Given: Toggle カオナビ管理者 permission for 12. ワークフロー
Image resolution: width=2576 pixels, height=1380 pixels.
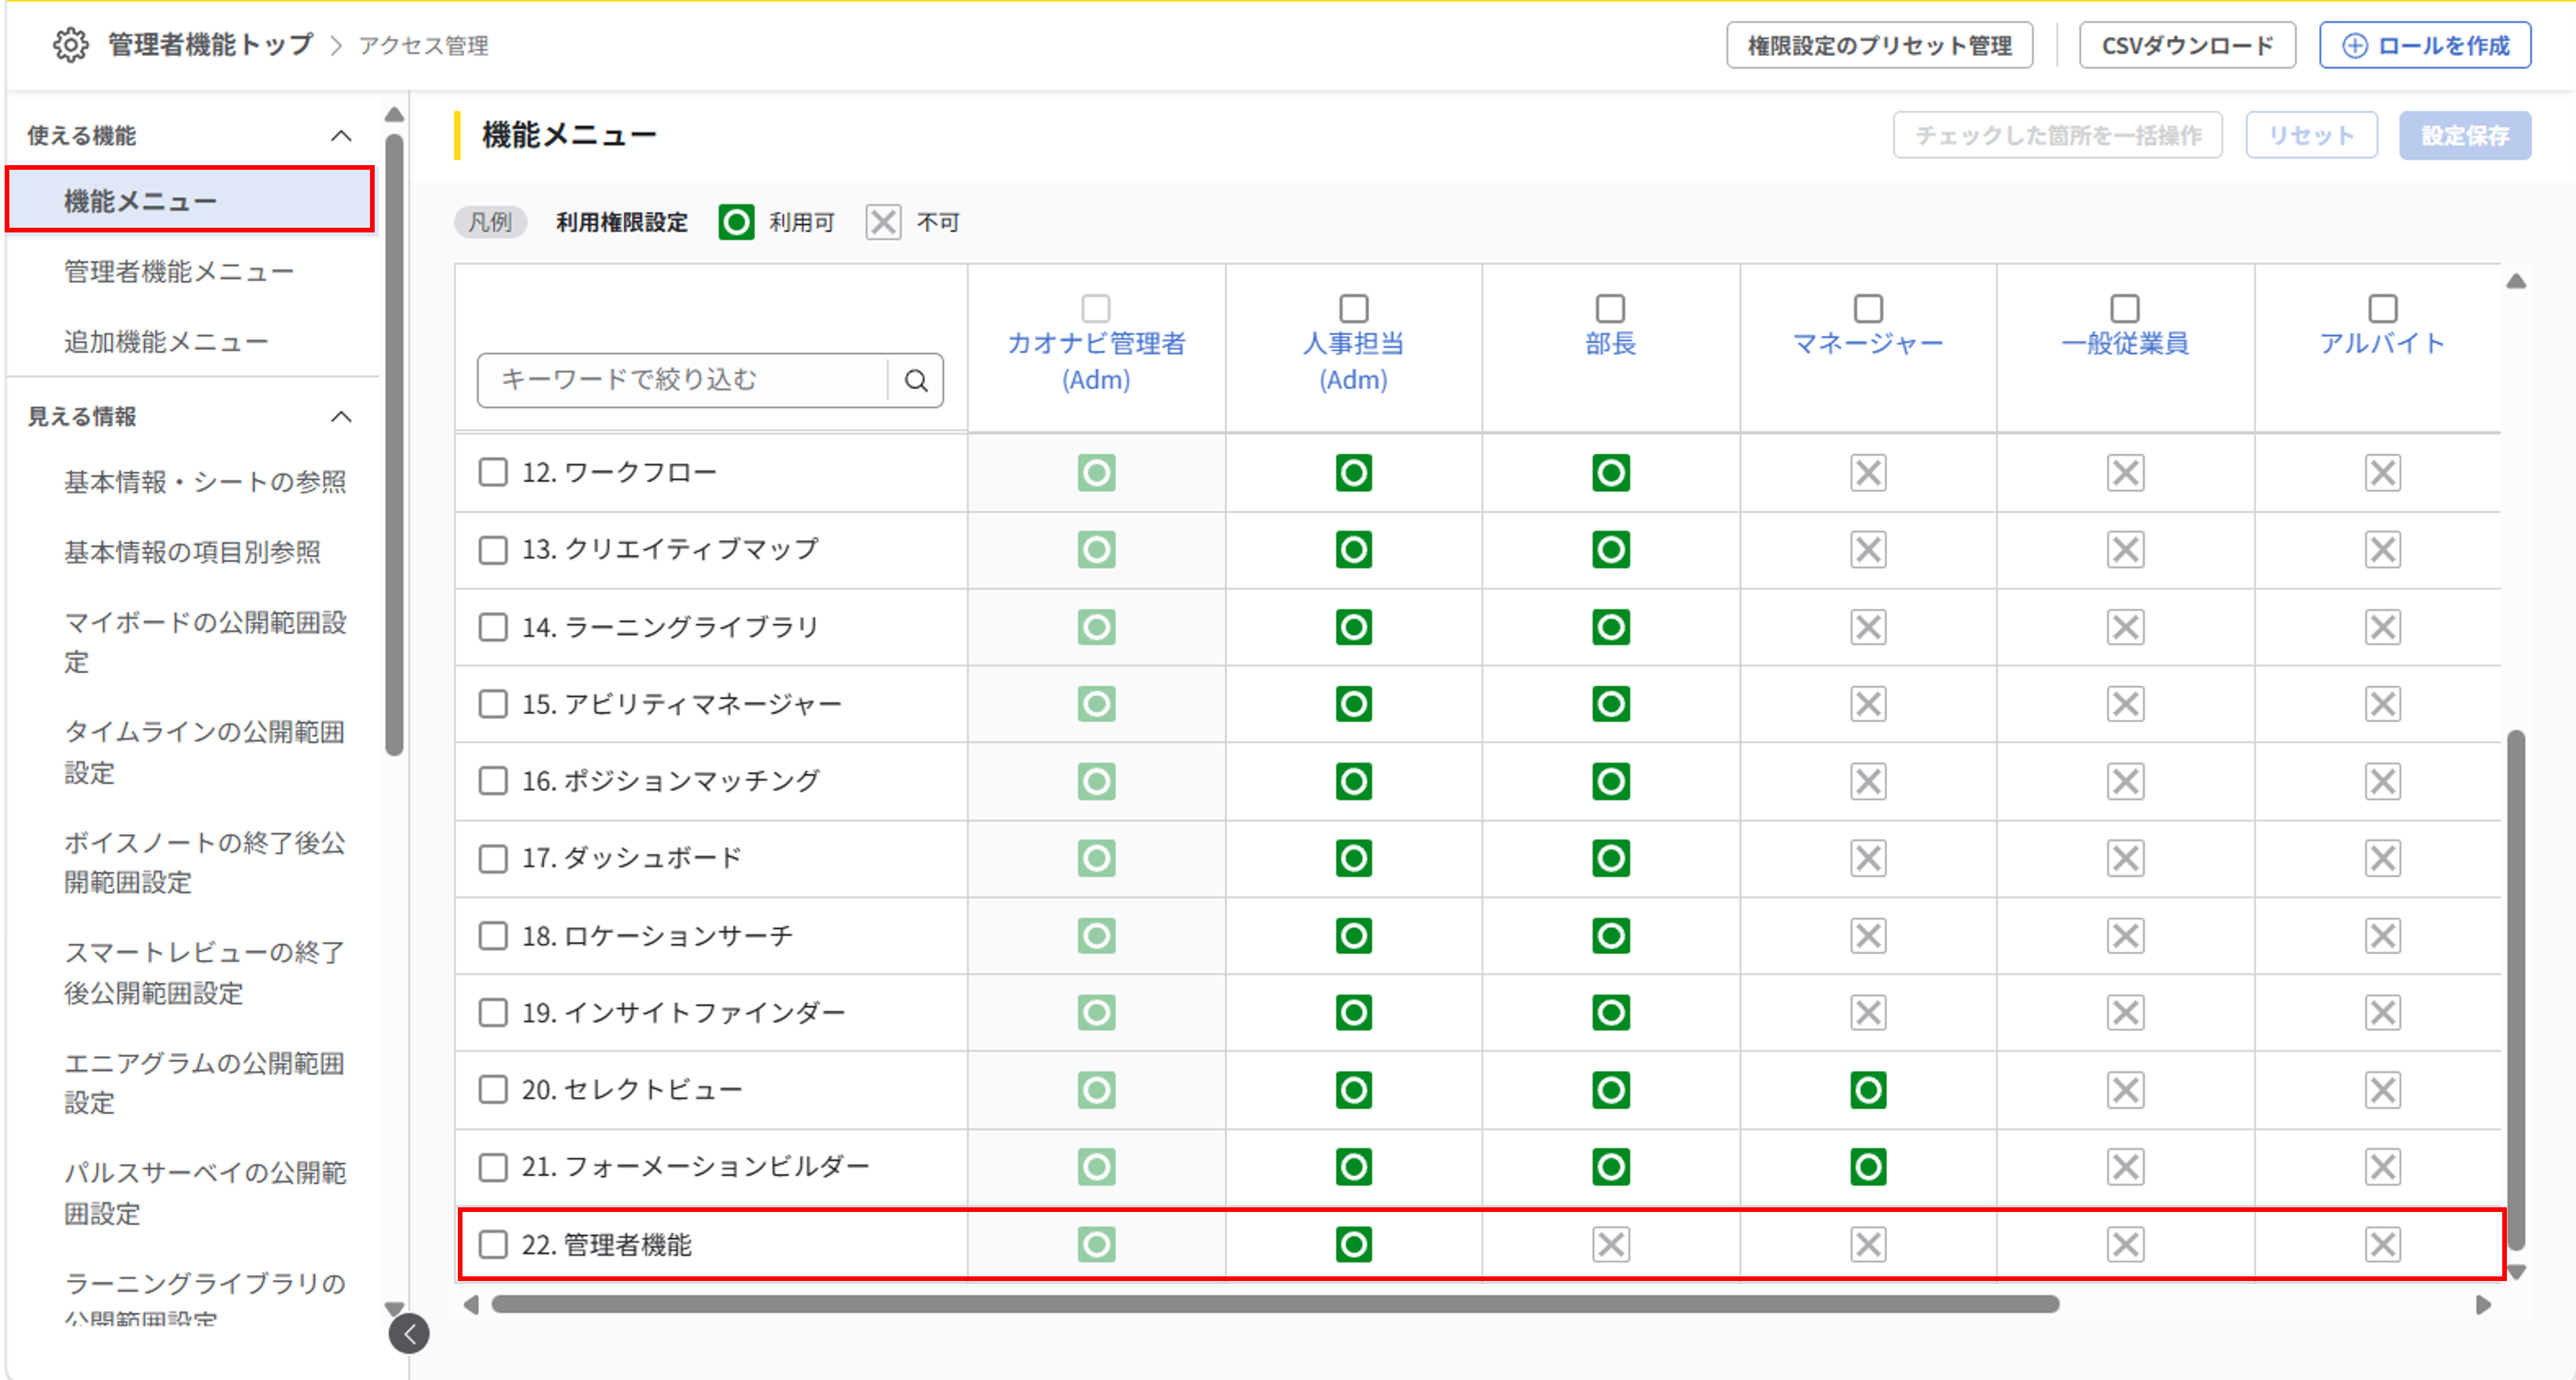Looking at the screenshot, I should coord(1096,473).
